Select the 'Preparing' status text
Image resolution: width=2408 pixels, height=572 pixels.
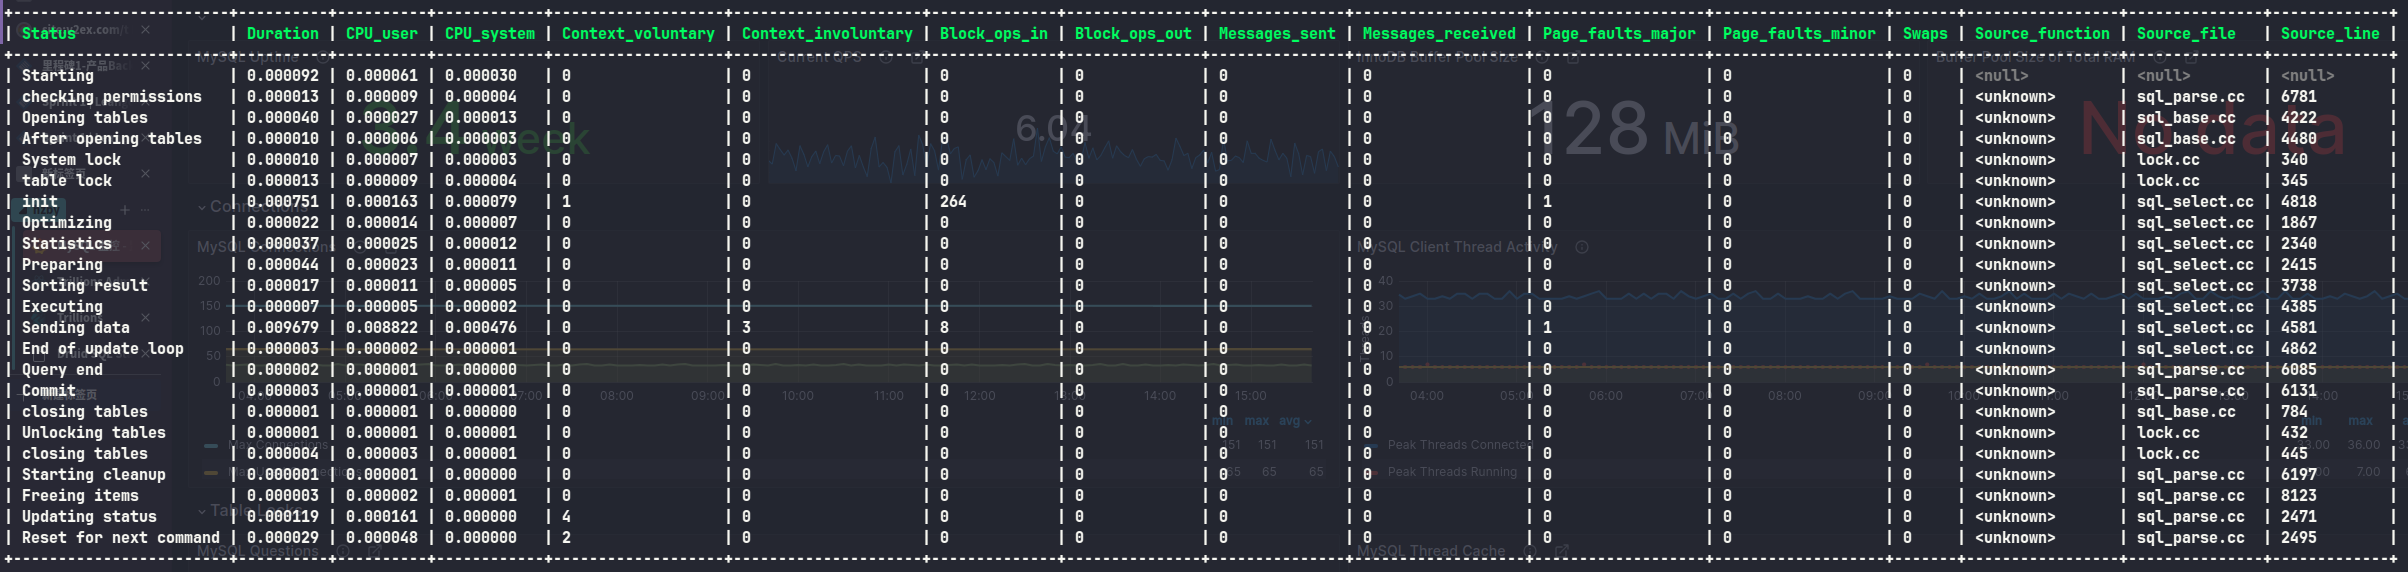pyautogui.click(x=62, y=264)
